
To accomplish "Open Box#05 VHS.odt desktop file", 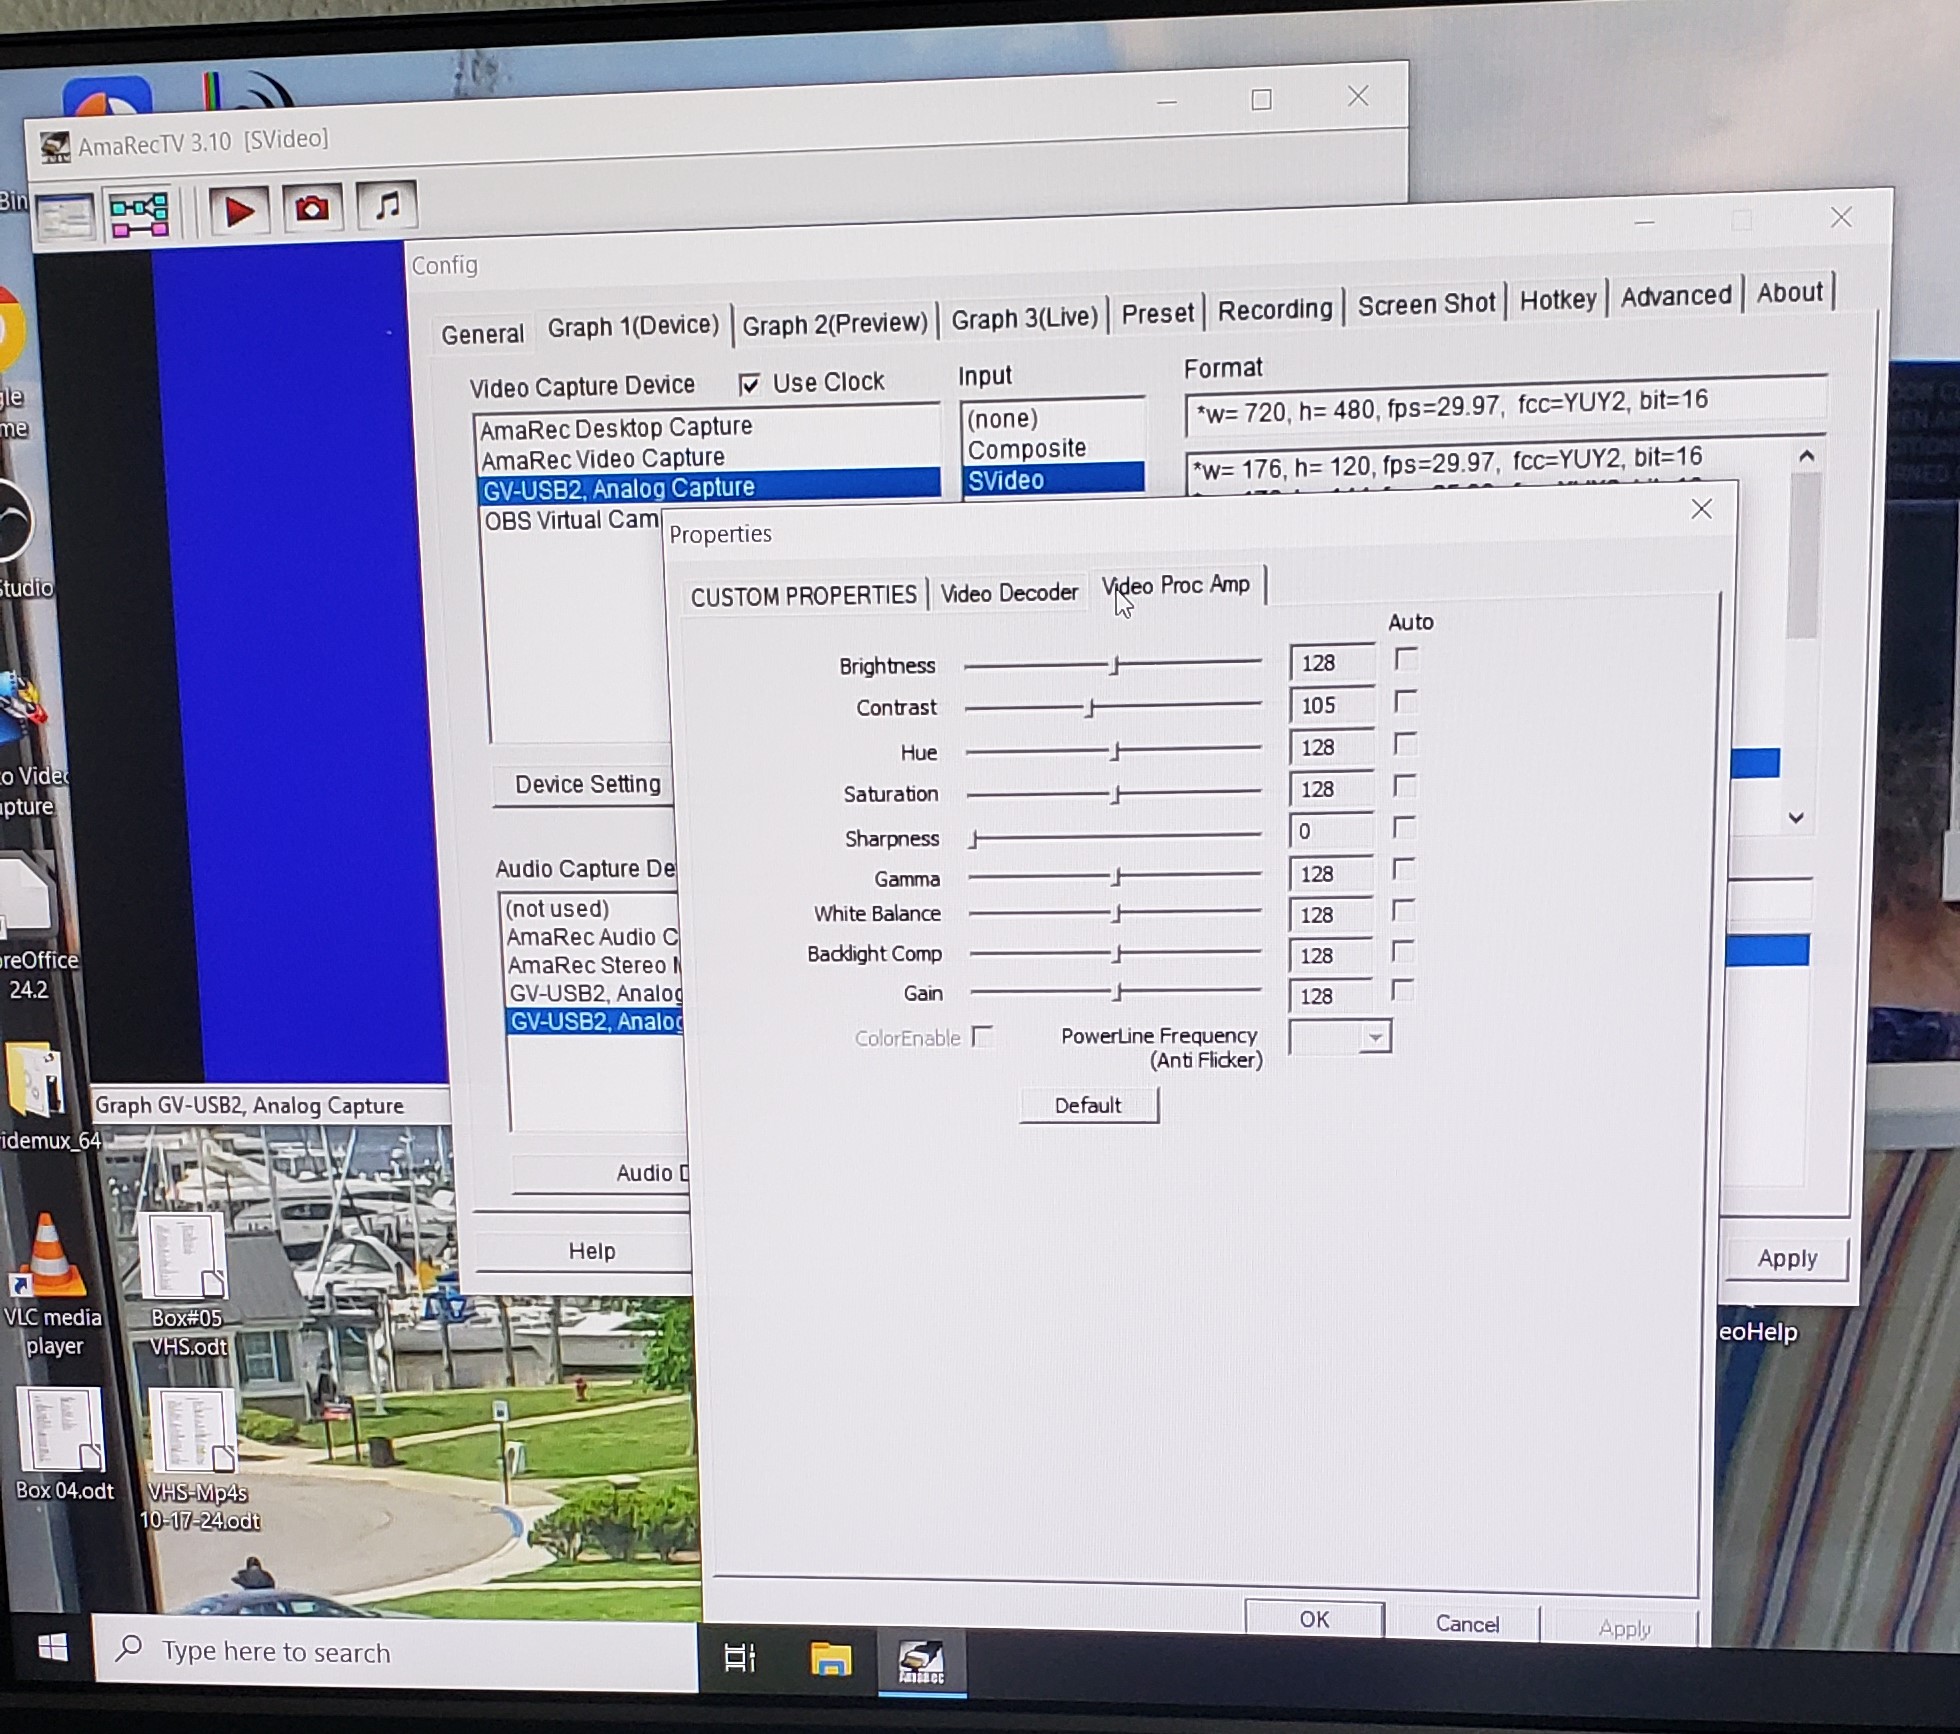I will point(188,1284).
